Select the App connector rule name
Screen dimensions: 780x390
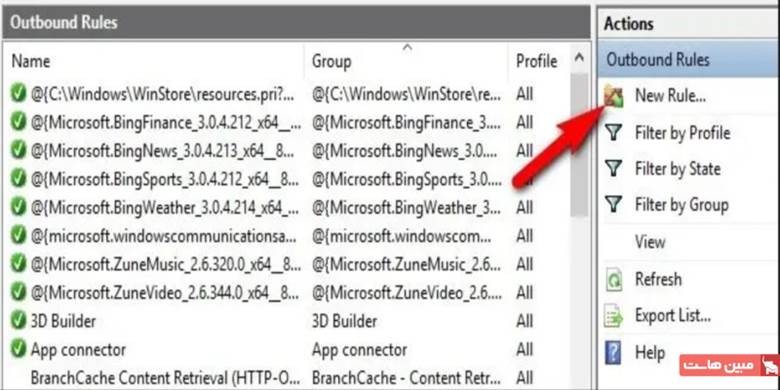pyautogui.click(x=78, y=350)
